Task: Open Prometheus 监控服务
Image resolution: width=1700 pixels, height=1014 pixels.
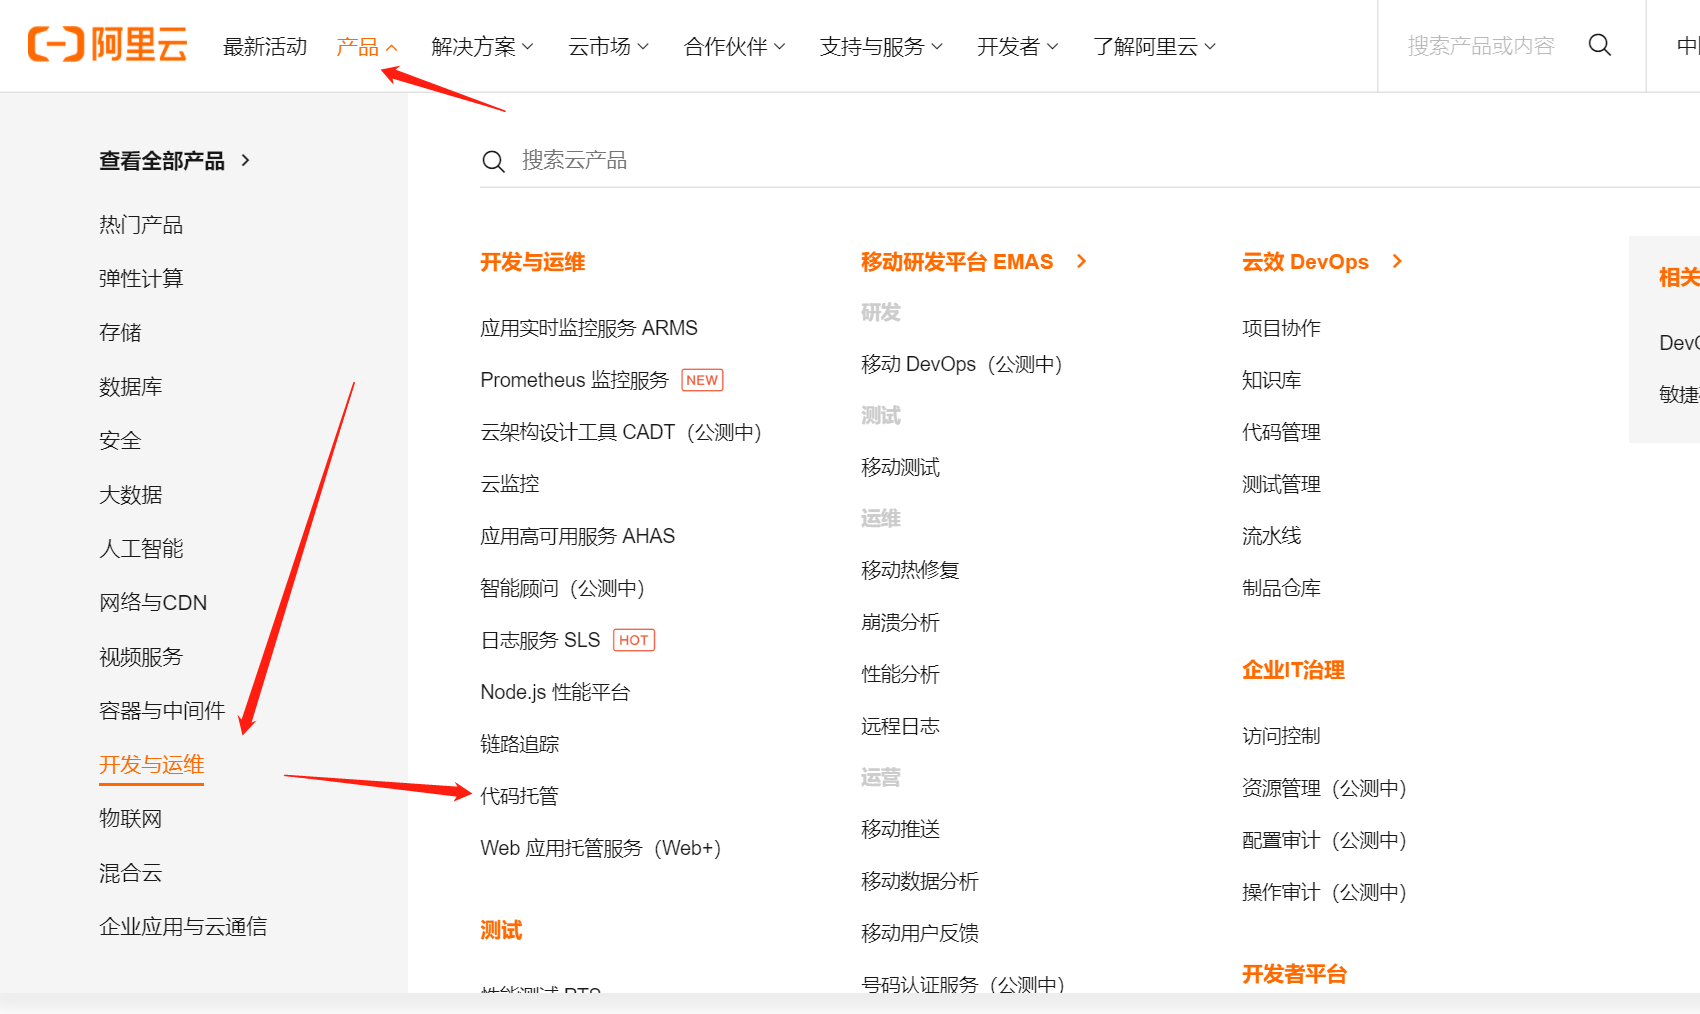Action: click(x=574, y=380)
